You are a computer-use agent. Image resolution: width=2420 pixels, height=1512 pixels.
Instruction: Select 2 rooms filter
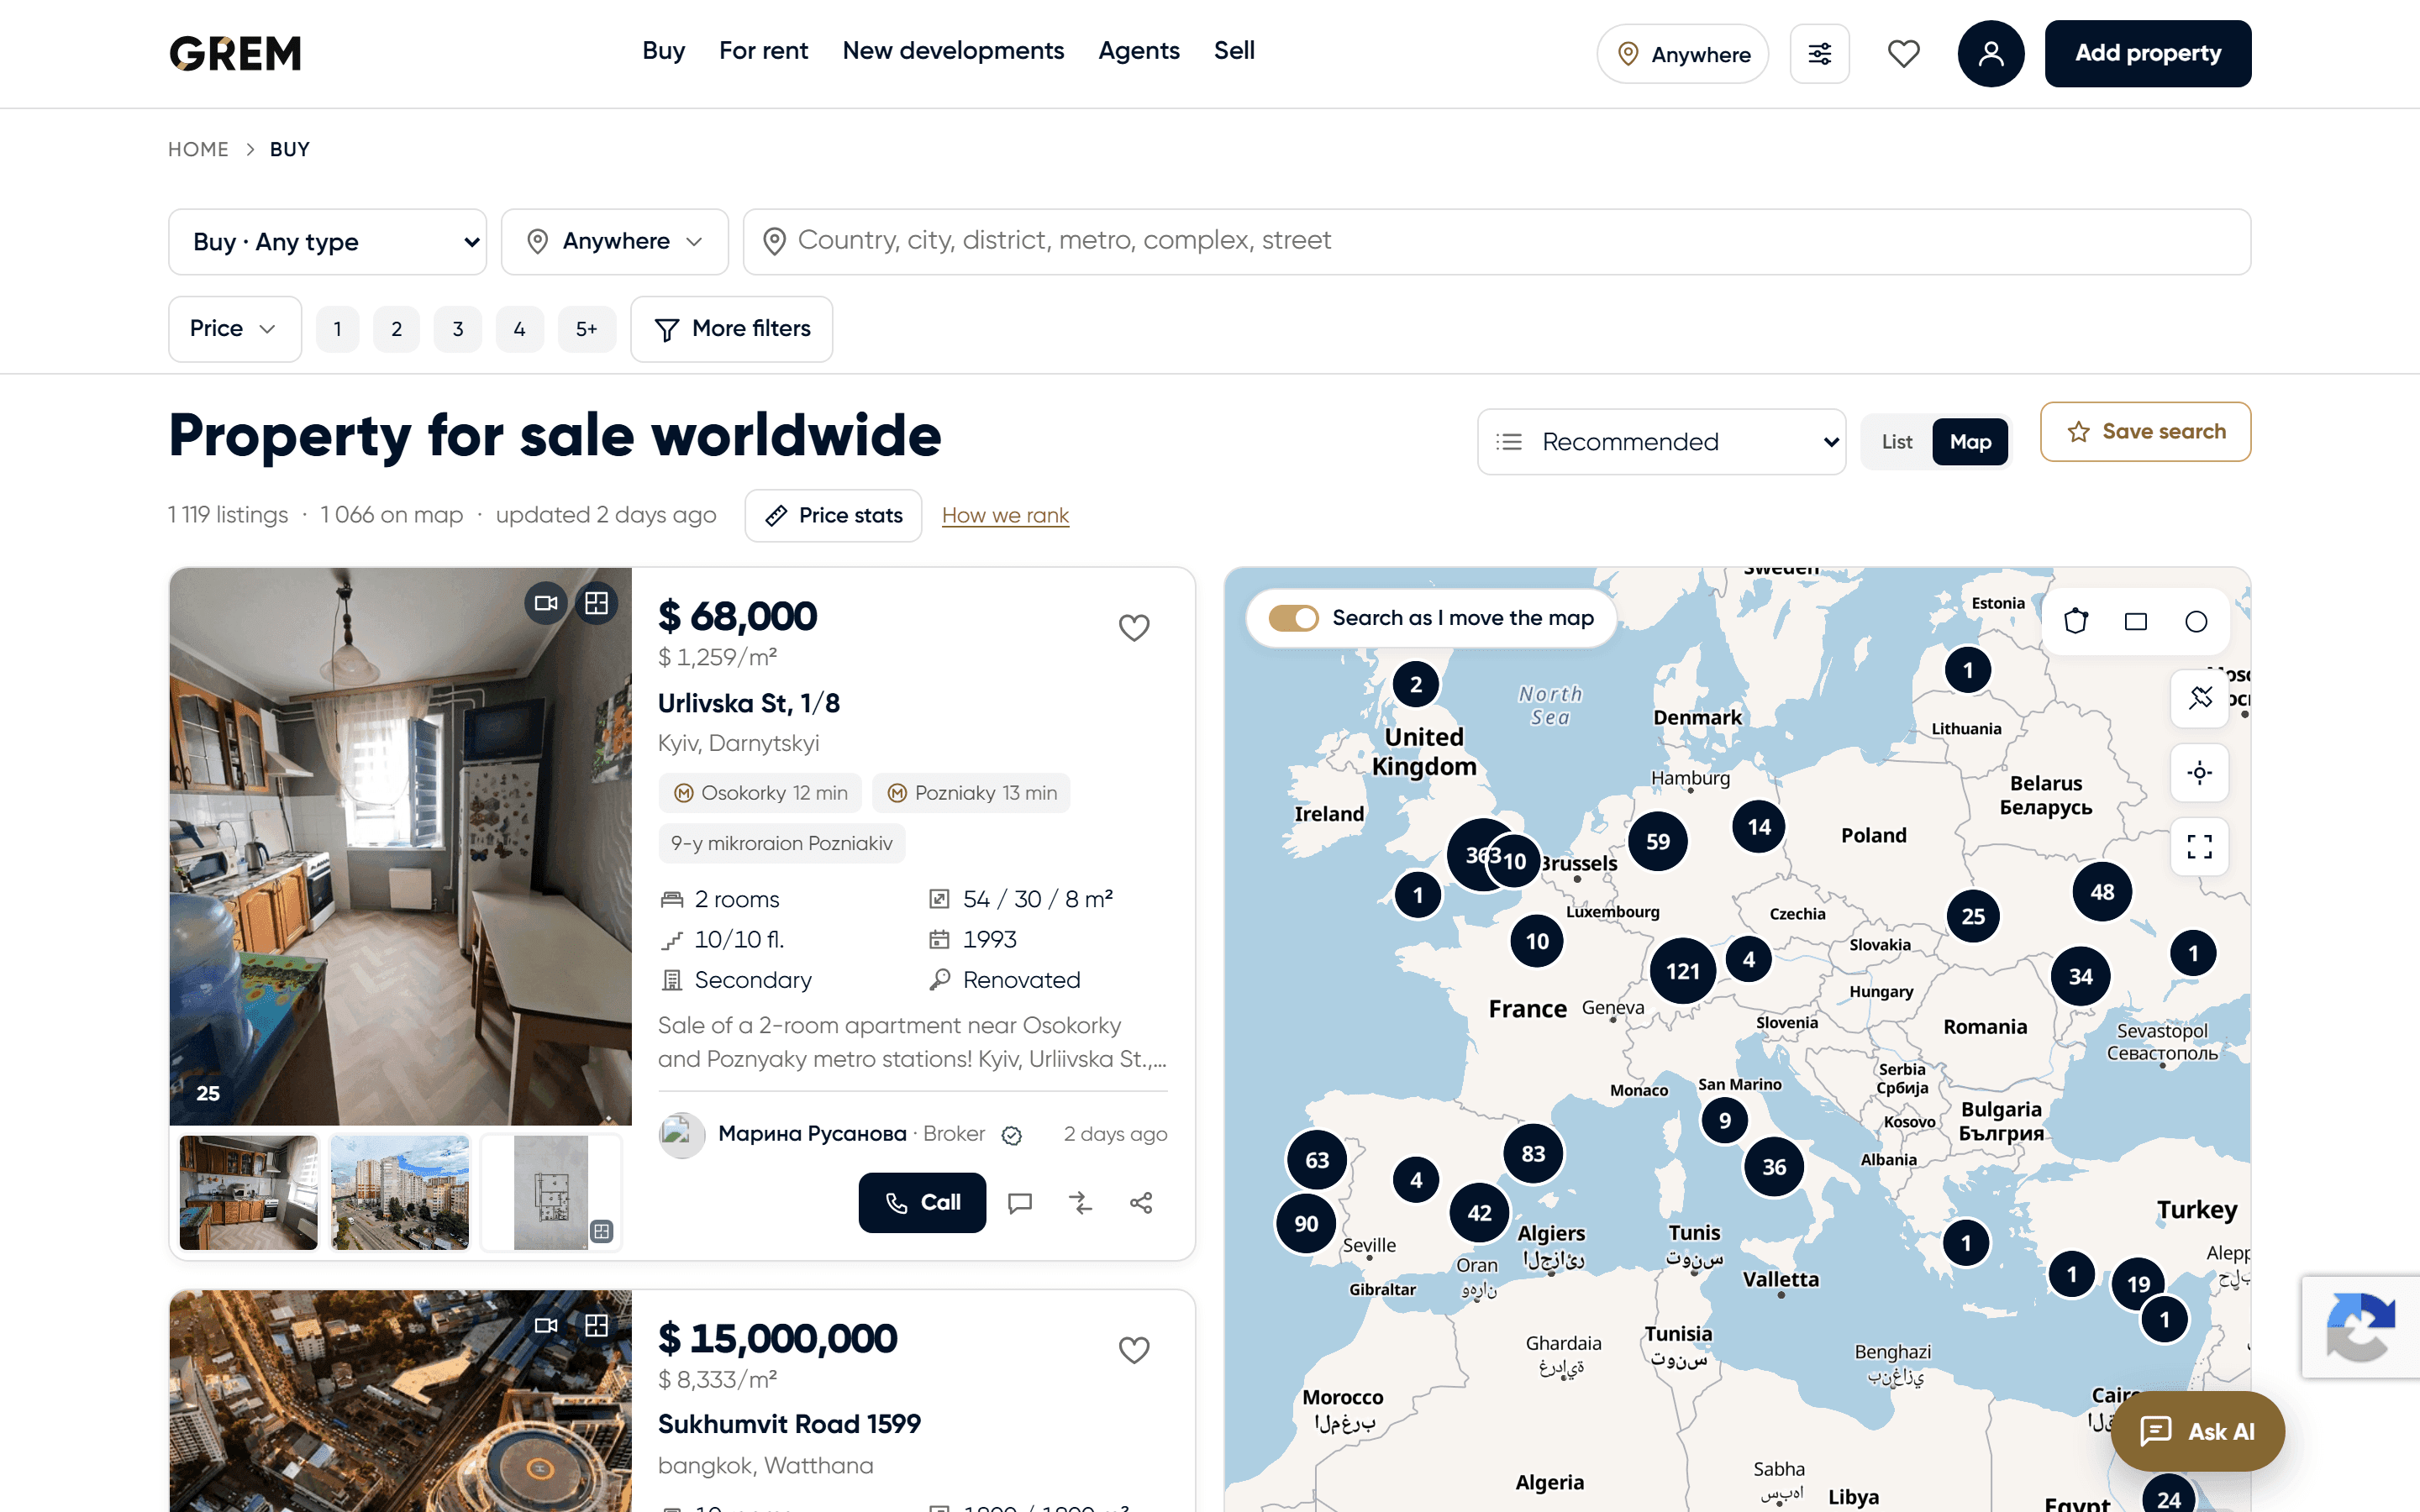[x=397, y=329]
